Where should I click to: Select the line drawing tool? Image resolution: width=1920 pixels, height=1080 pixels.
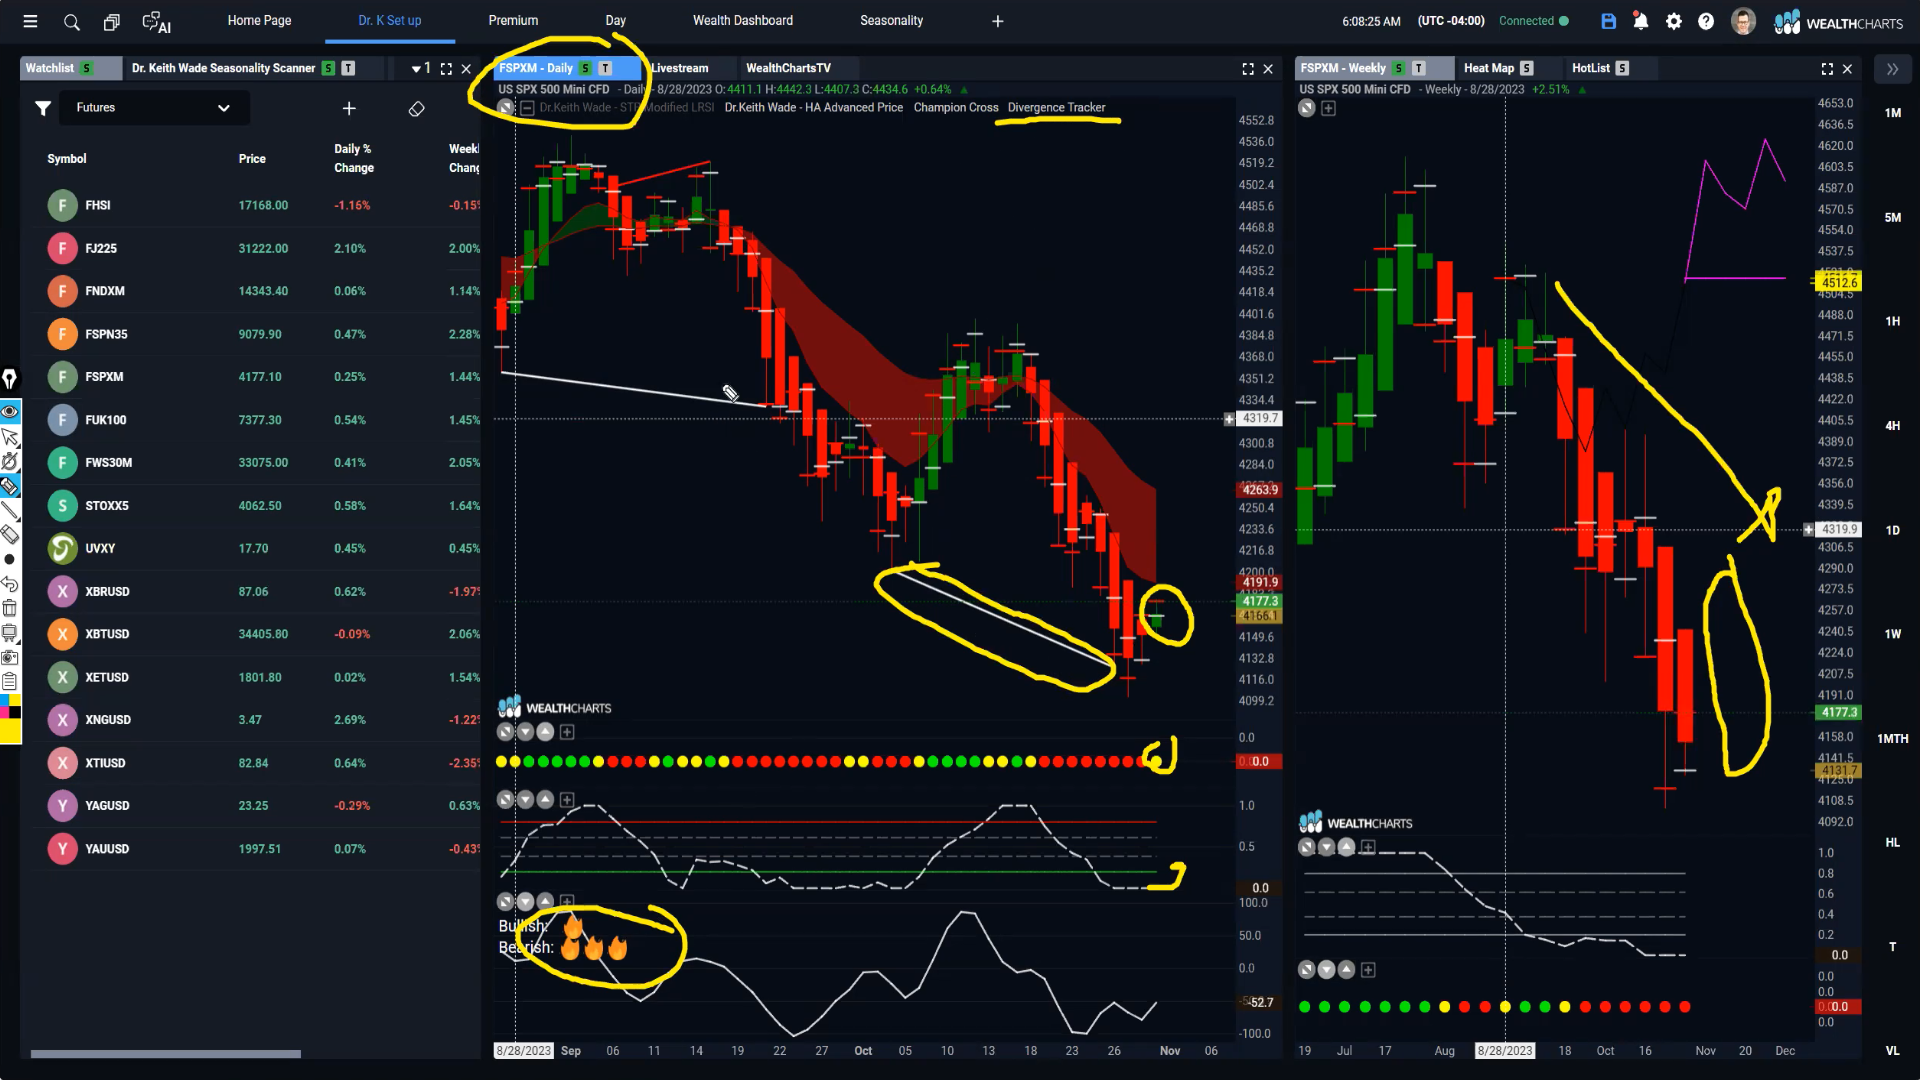[x=10, y=510]
